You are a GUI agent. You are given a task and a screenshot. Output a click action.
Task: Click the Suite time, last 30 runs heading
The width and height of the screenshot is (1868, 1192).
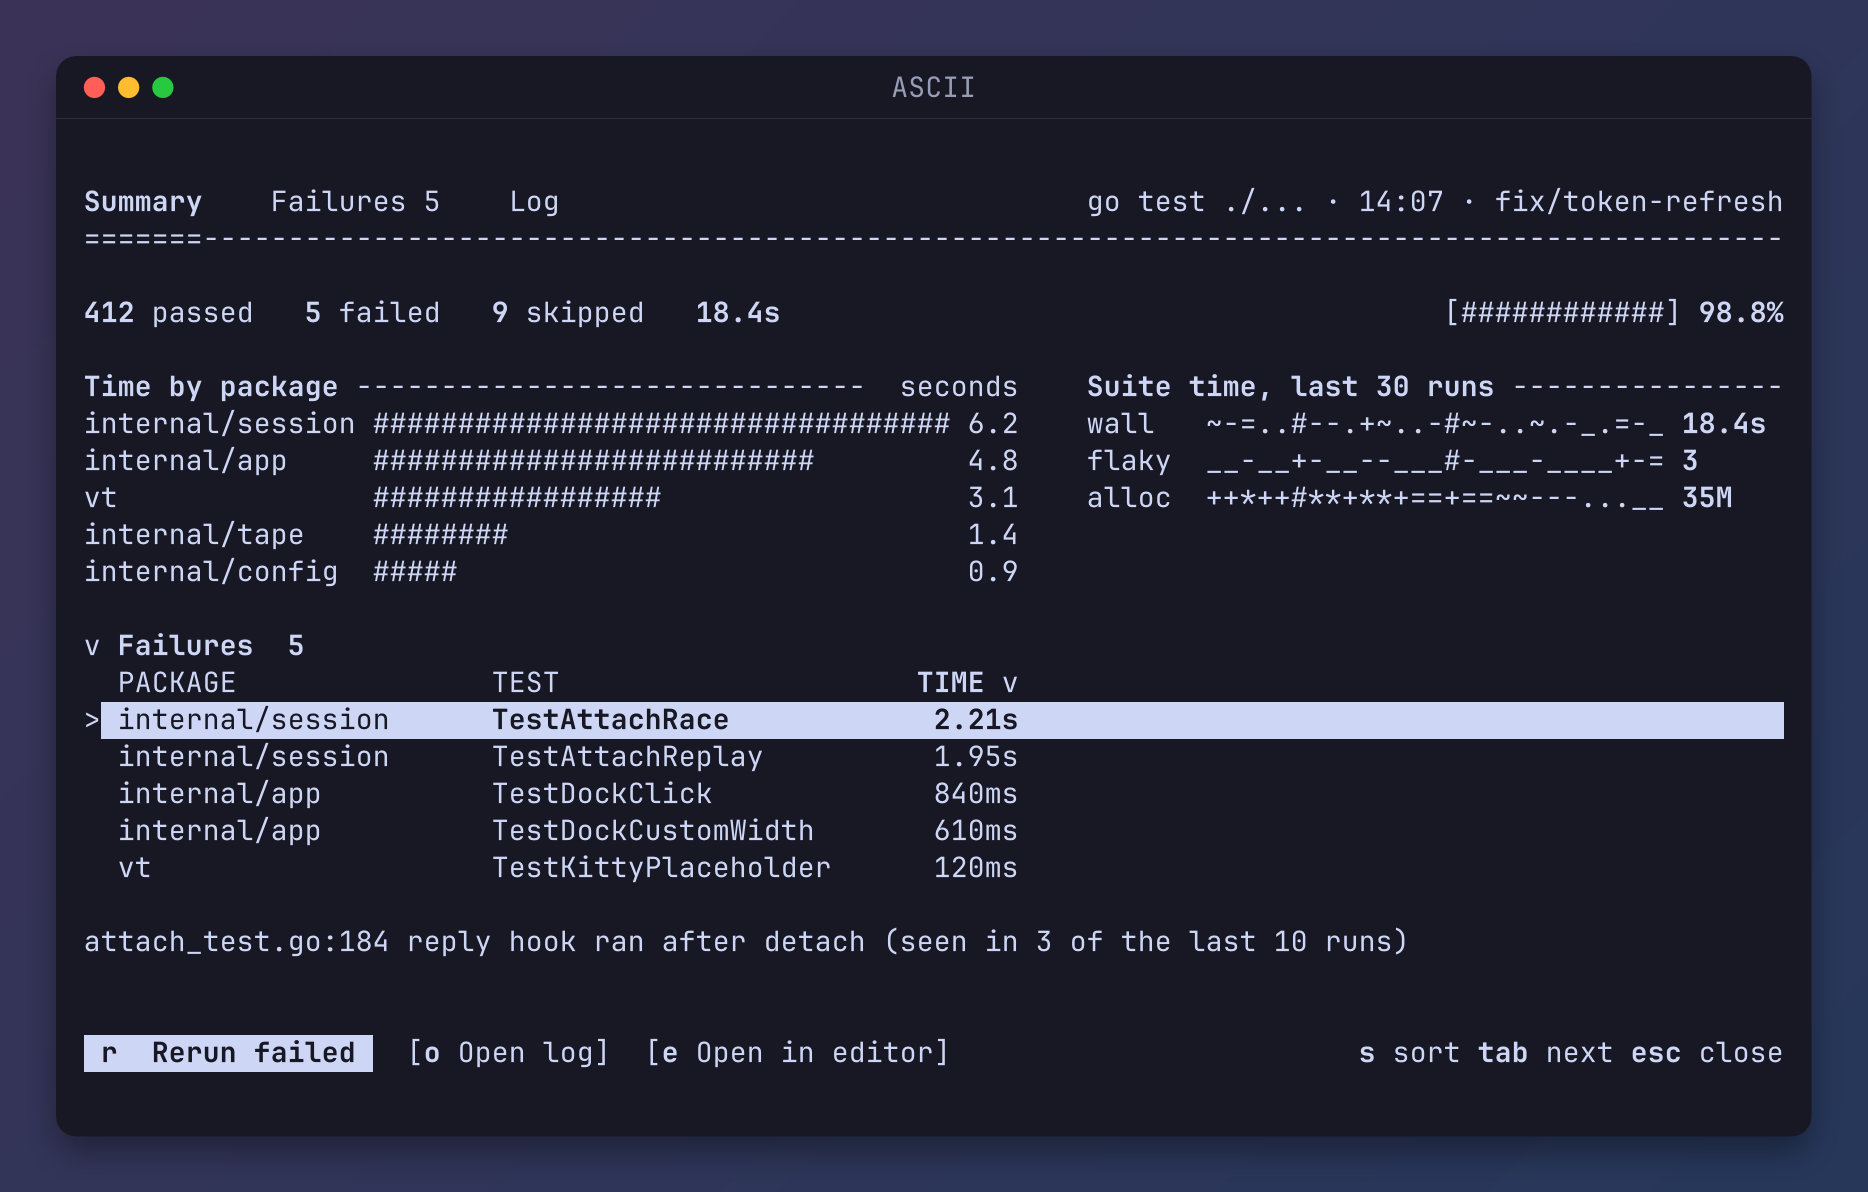tap(1290, 387)
